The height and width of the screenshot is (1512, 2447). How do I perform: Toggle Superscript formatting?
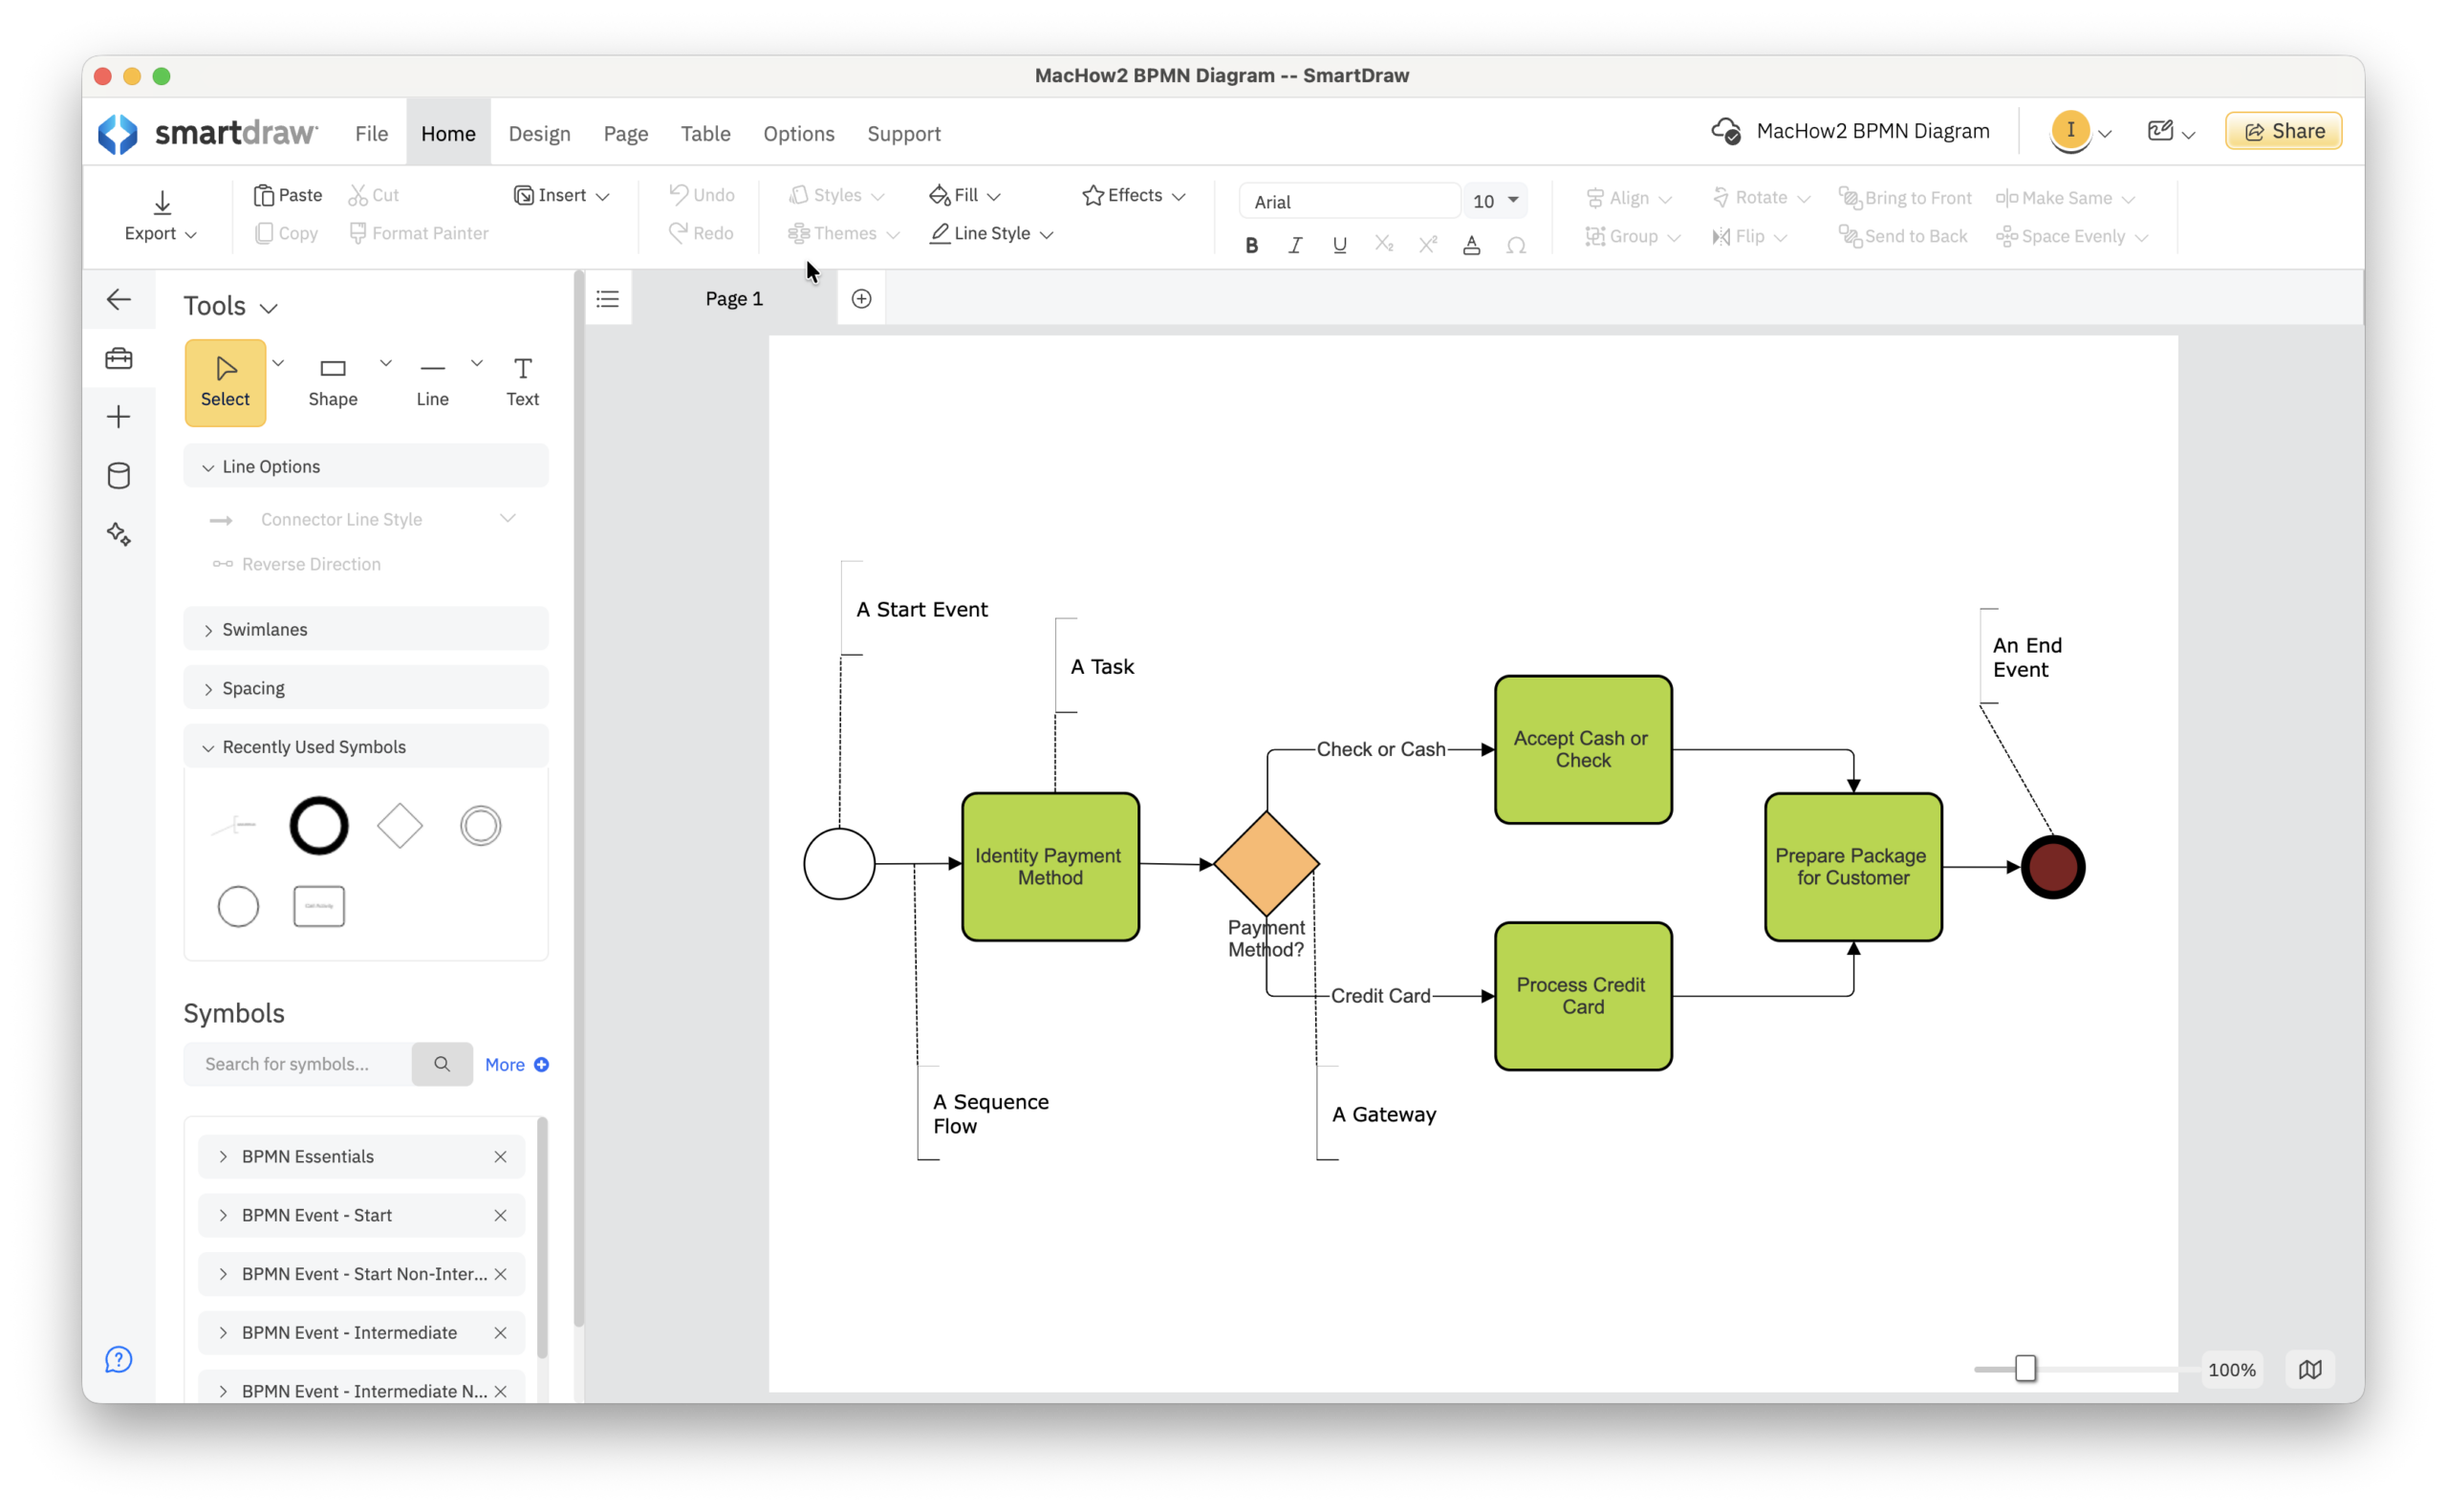(x=1427, y=245)
